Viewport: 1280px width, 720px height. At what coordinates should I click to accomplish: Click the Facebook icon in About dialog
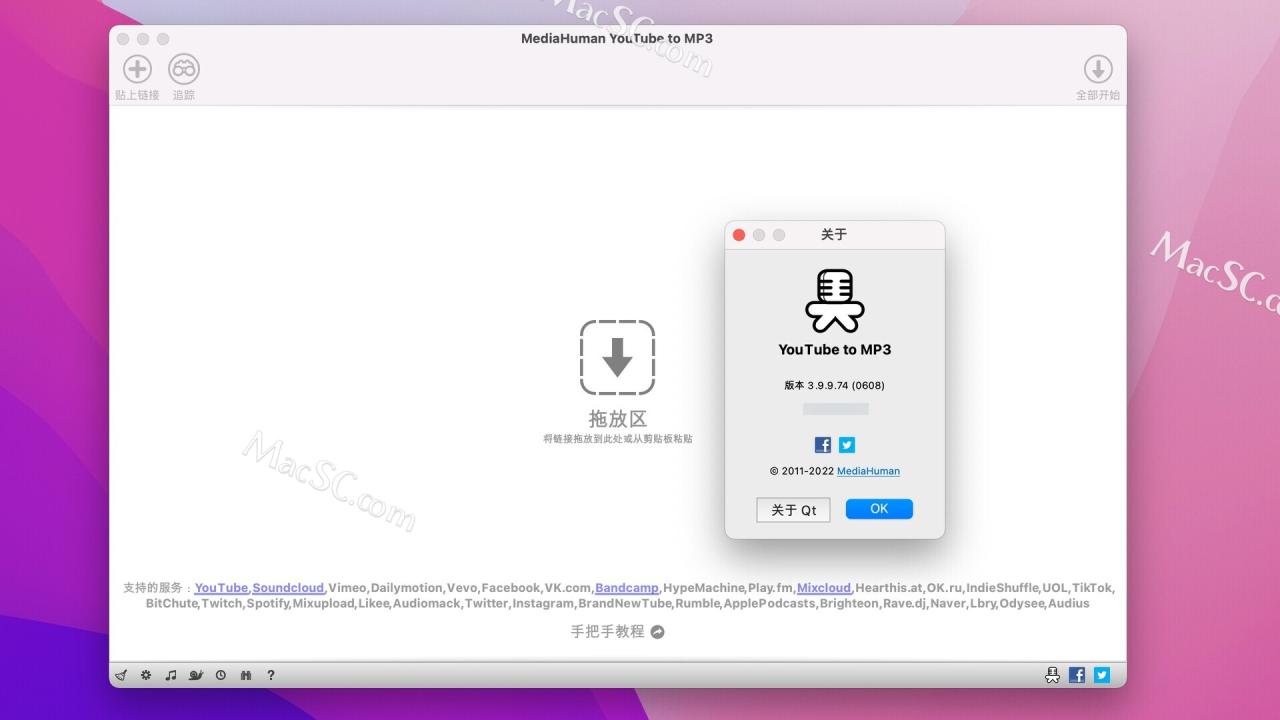[823, 445]
